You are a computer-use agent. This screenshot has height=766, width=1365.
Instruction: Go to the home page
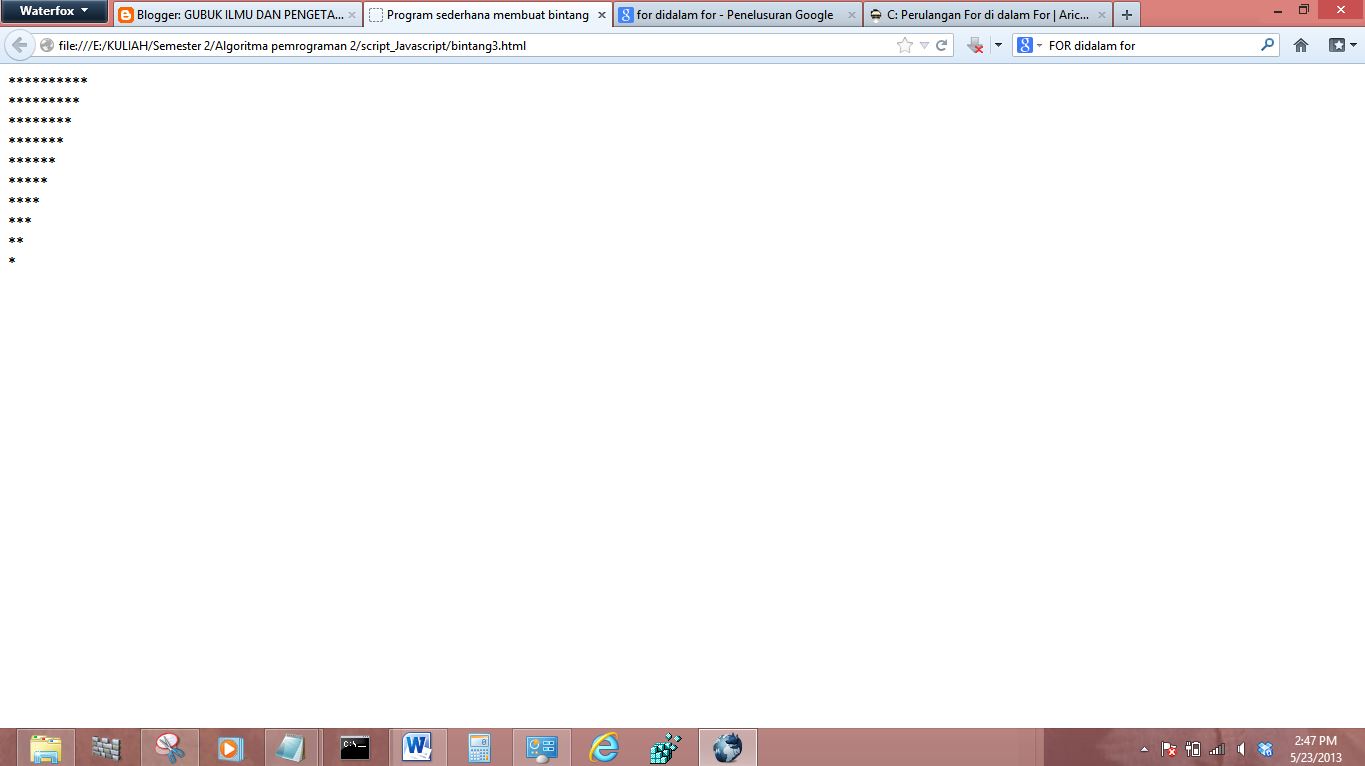1301,45
